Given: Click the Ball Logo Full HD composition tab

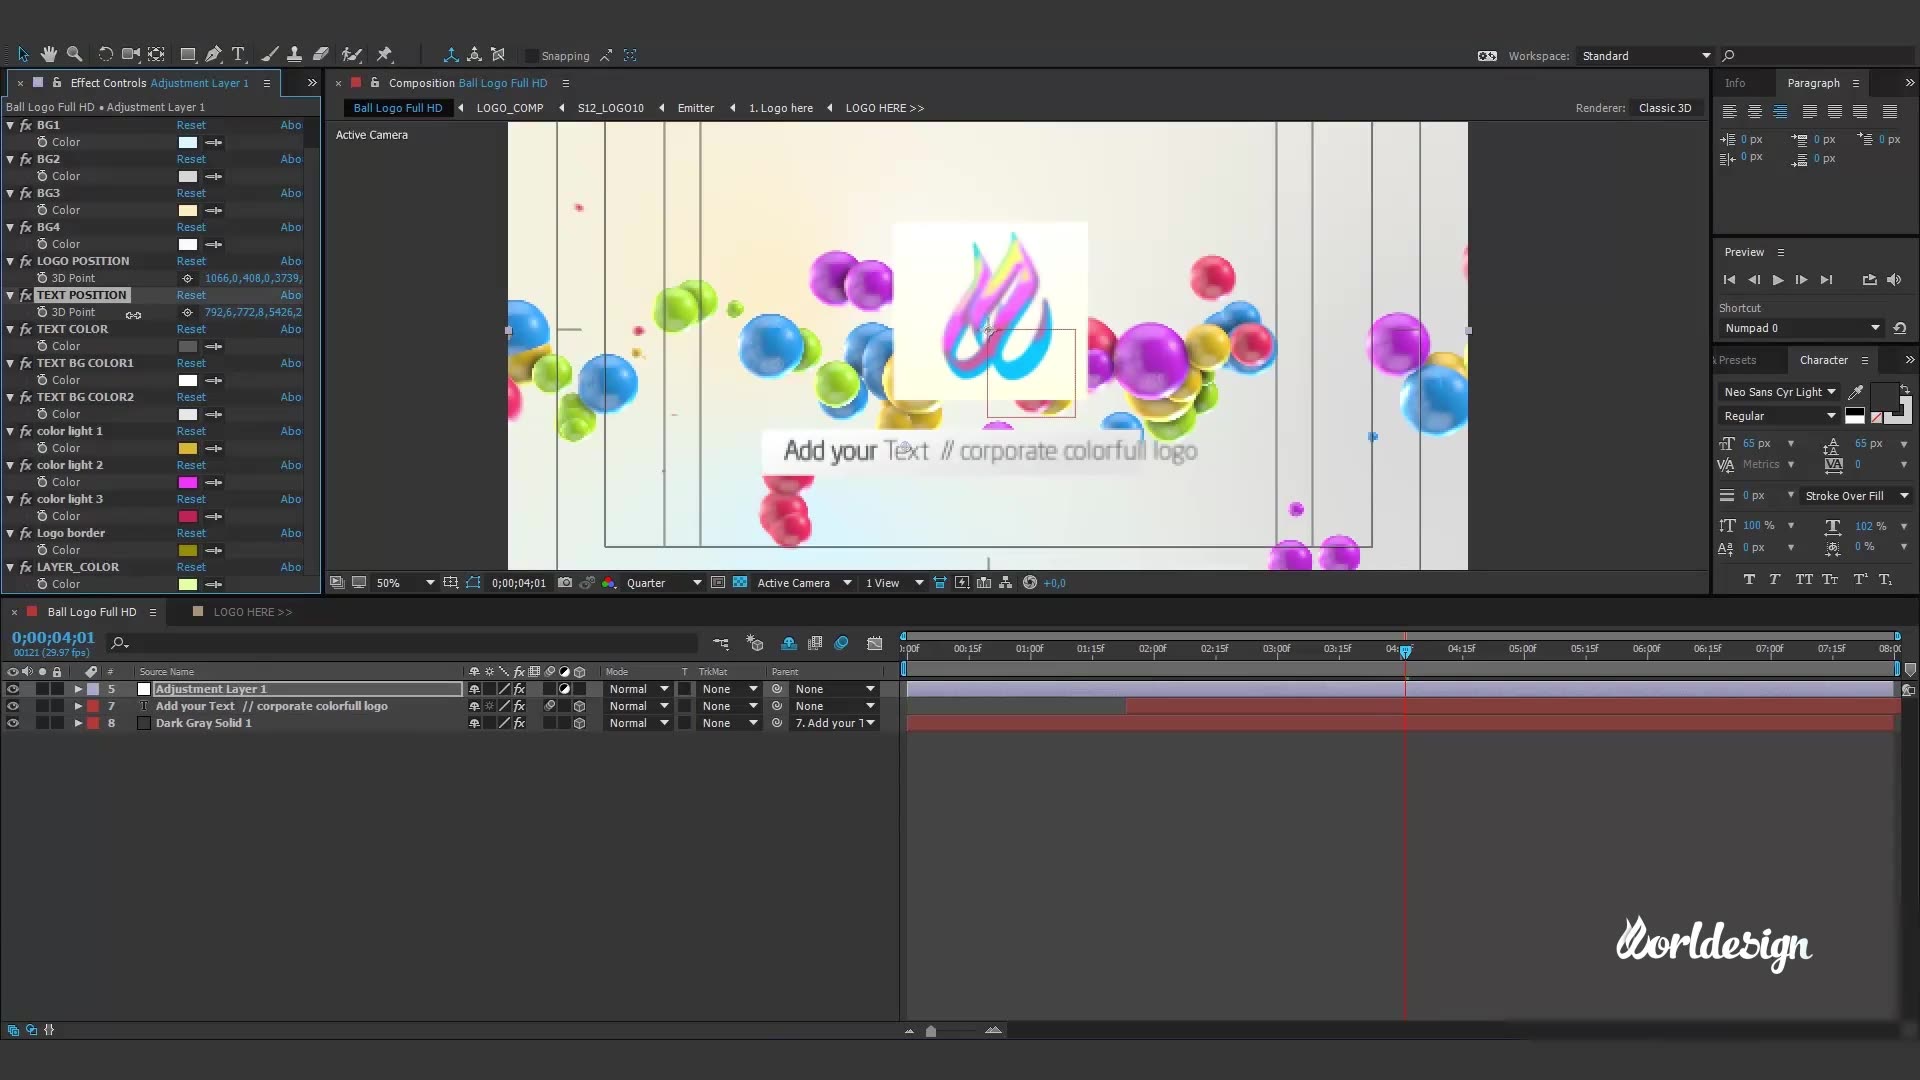Looking at the screenshot, I should tap(91, 611).
